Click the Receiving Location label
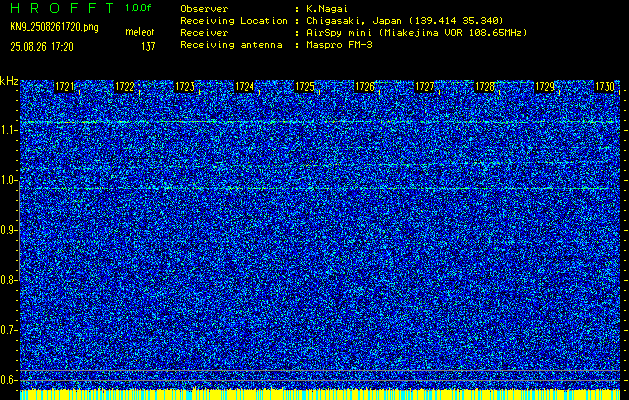Image resolution: width=629 pixels, height=400 pixels. click(x=234, y=21)
